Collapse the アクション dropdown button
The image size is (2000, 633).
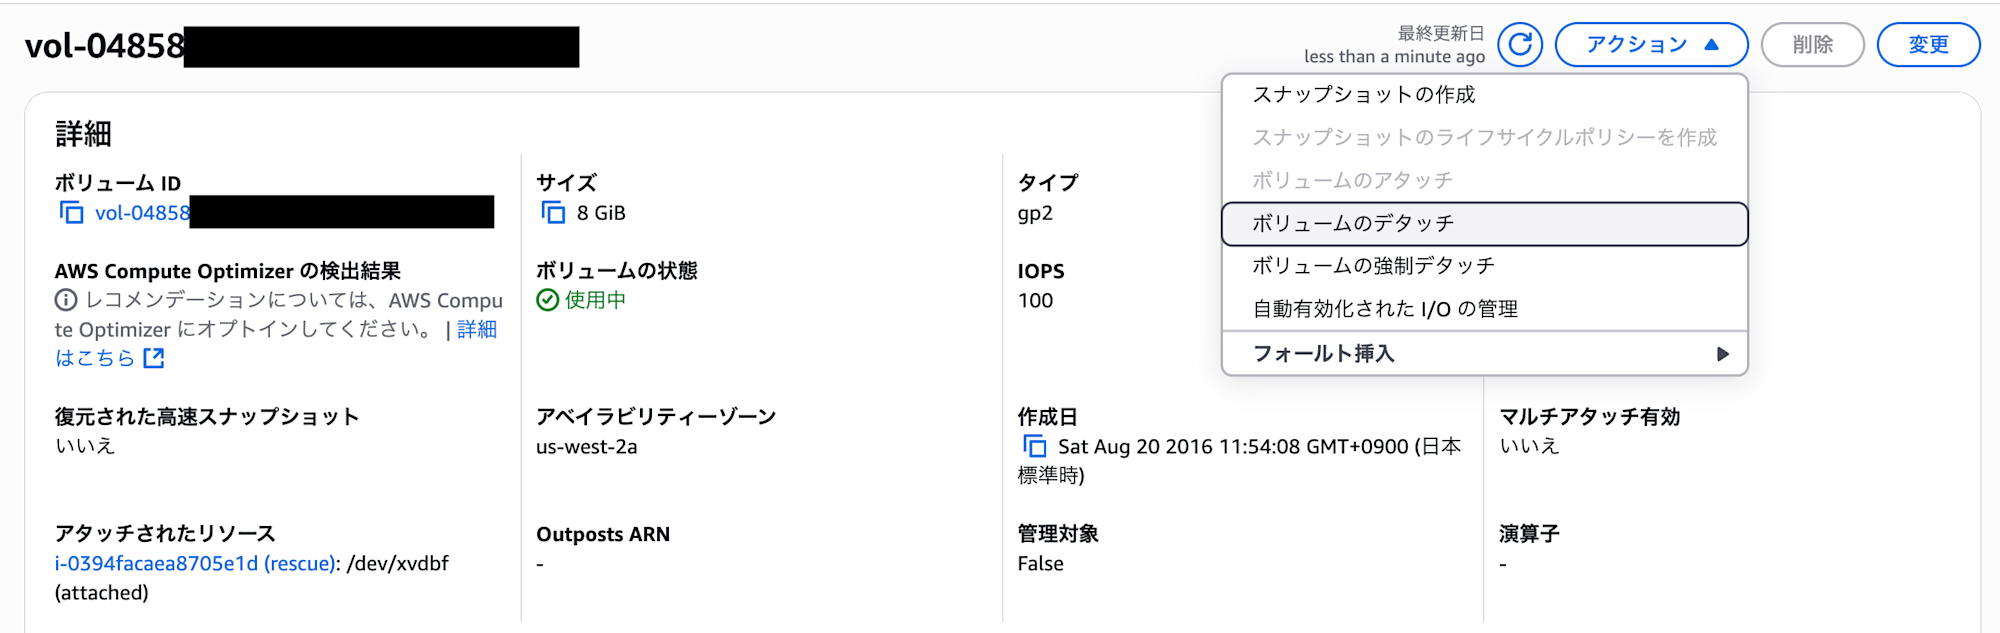[1651, 45]
